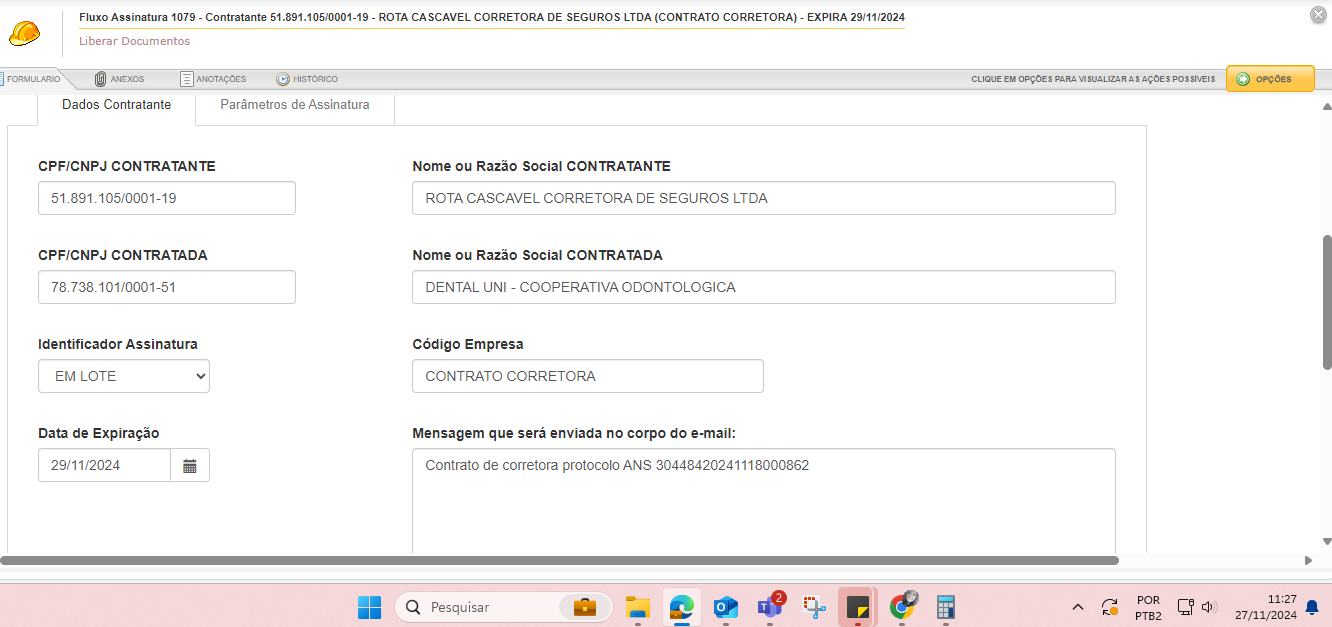Open Microsoft Teams from the taskbar
Screen dimensions: 1332x627
[x=770, y=607]
